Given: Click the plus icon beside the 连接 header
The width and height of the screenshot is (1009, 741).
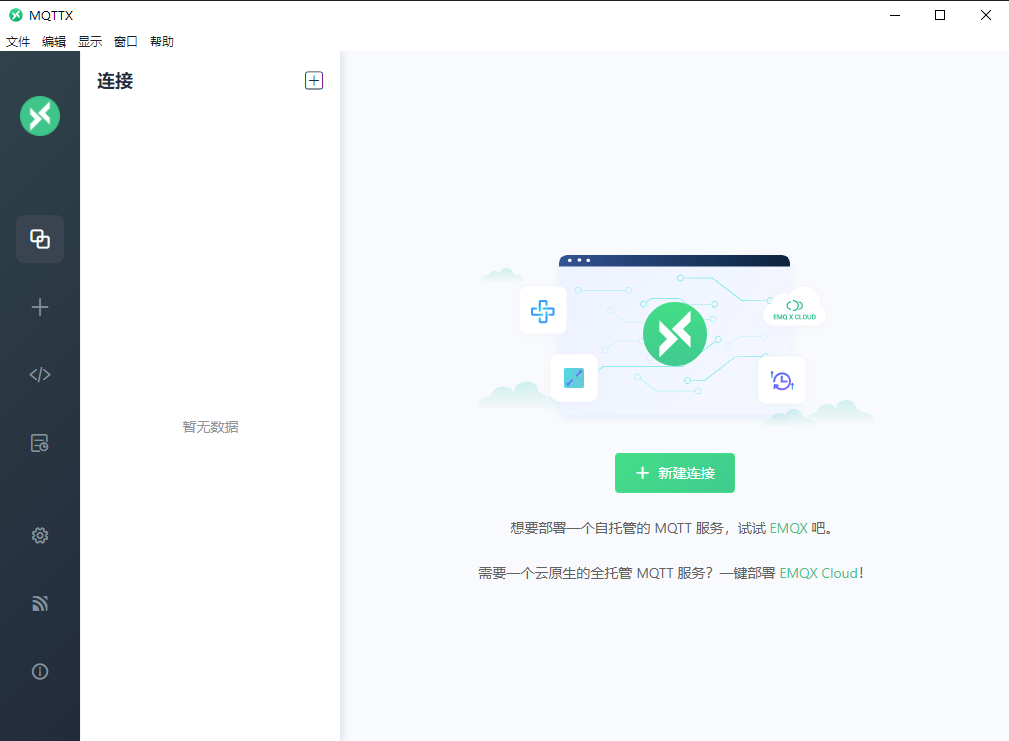Looking at the screenshot, I should pyautogui.click(x=314, y=81).
